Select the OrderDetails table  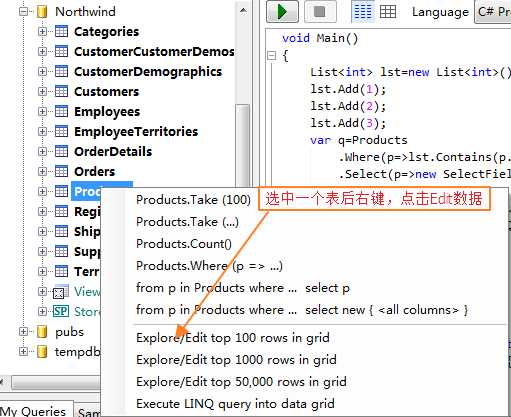[x=113, y=152]
